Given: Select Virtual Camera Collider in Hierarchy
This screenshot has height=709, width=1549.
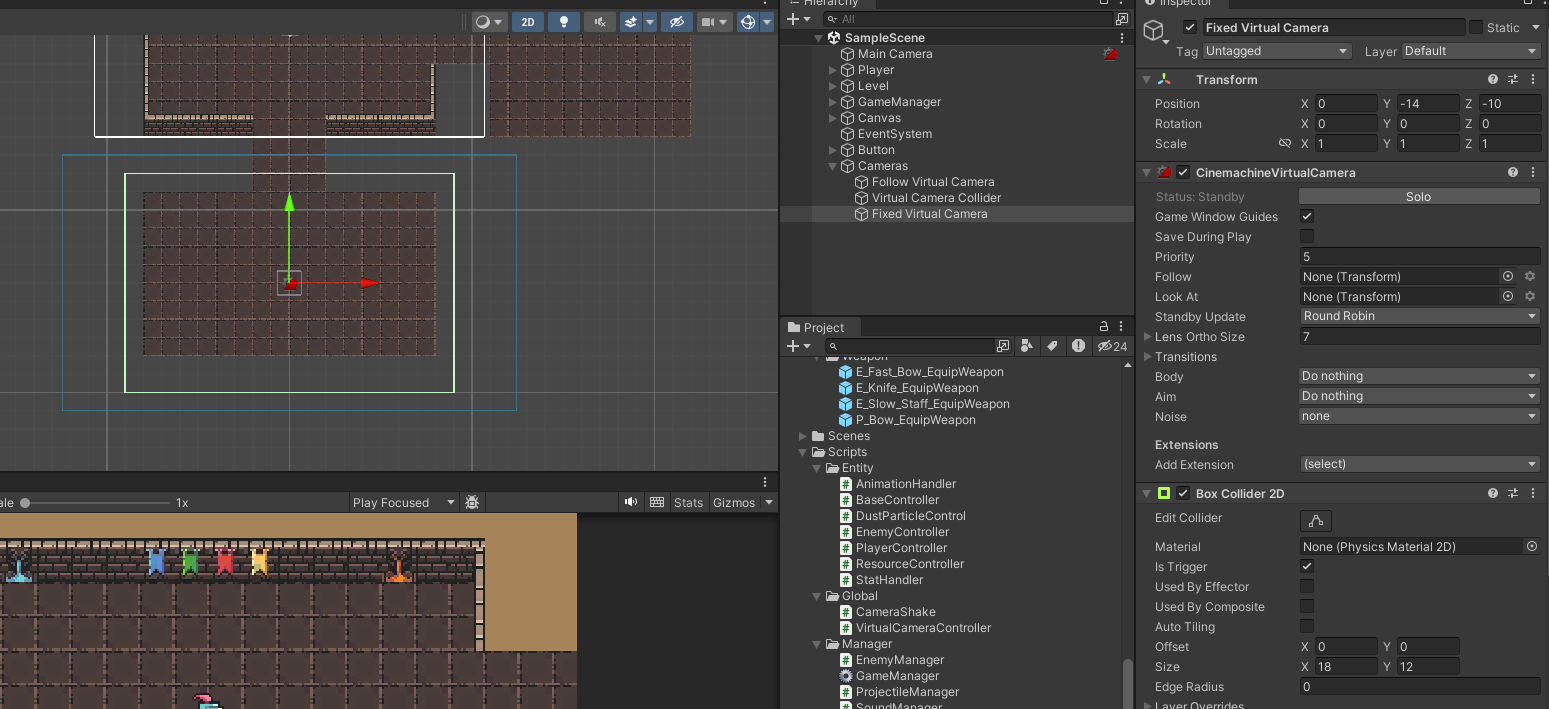Looking at the screenshot, I should pyautogui.click(x=936, y=198).
